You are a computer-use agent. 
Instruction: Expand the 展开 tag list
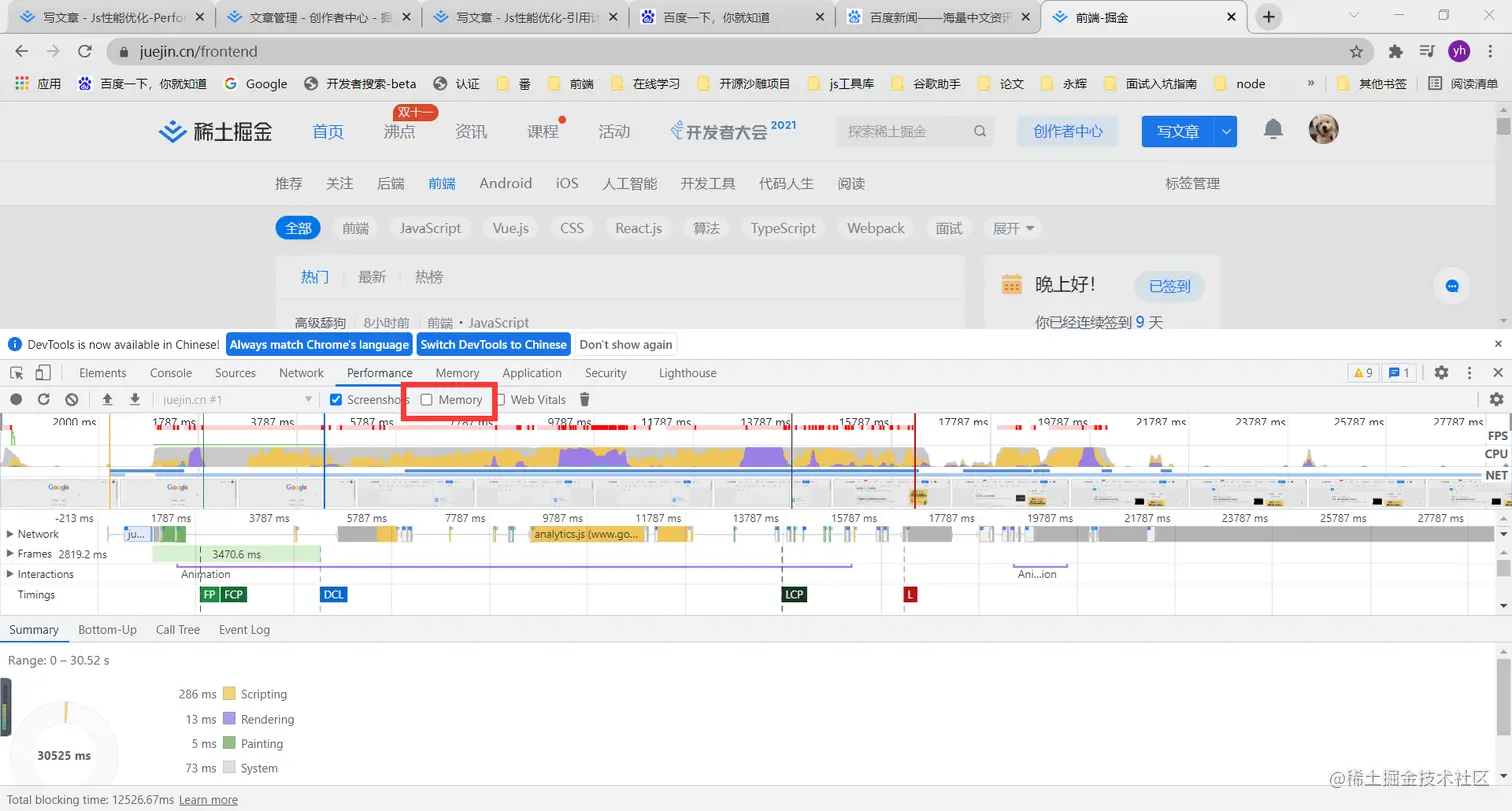pyautogui.click(x=1014, y=228)
